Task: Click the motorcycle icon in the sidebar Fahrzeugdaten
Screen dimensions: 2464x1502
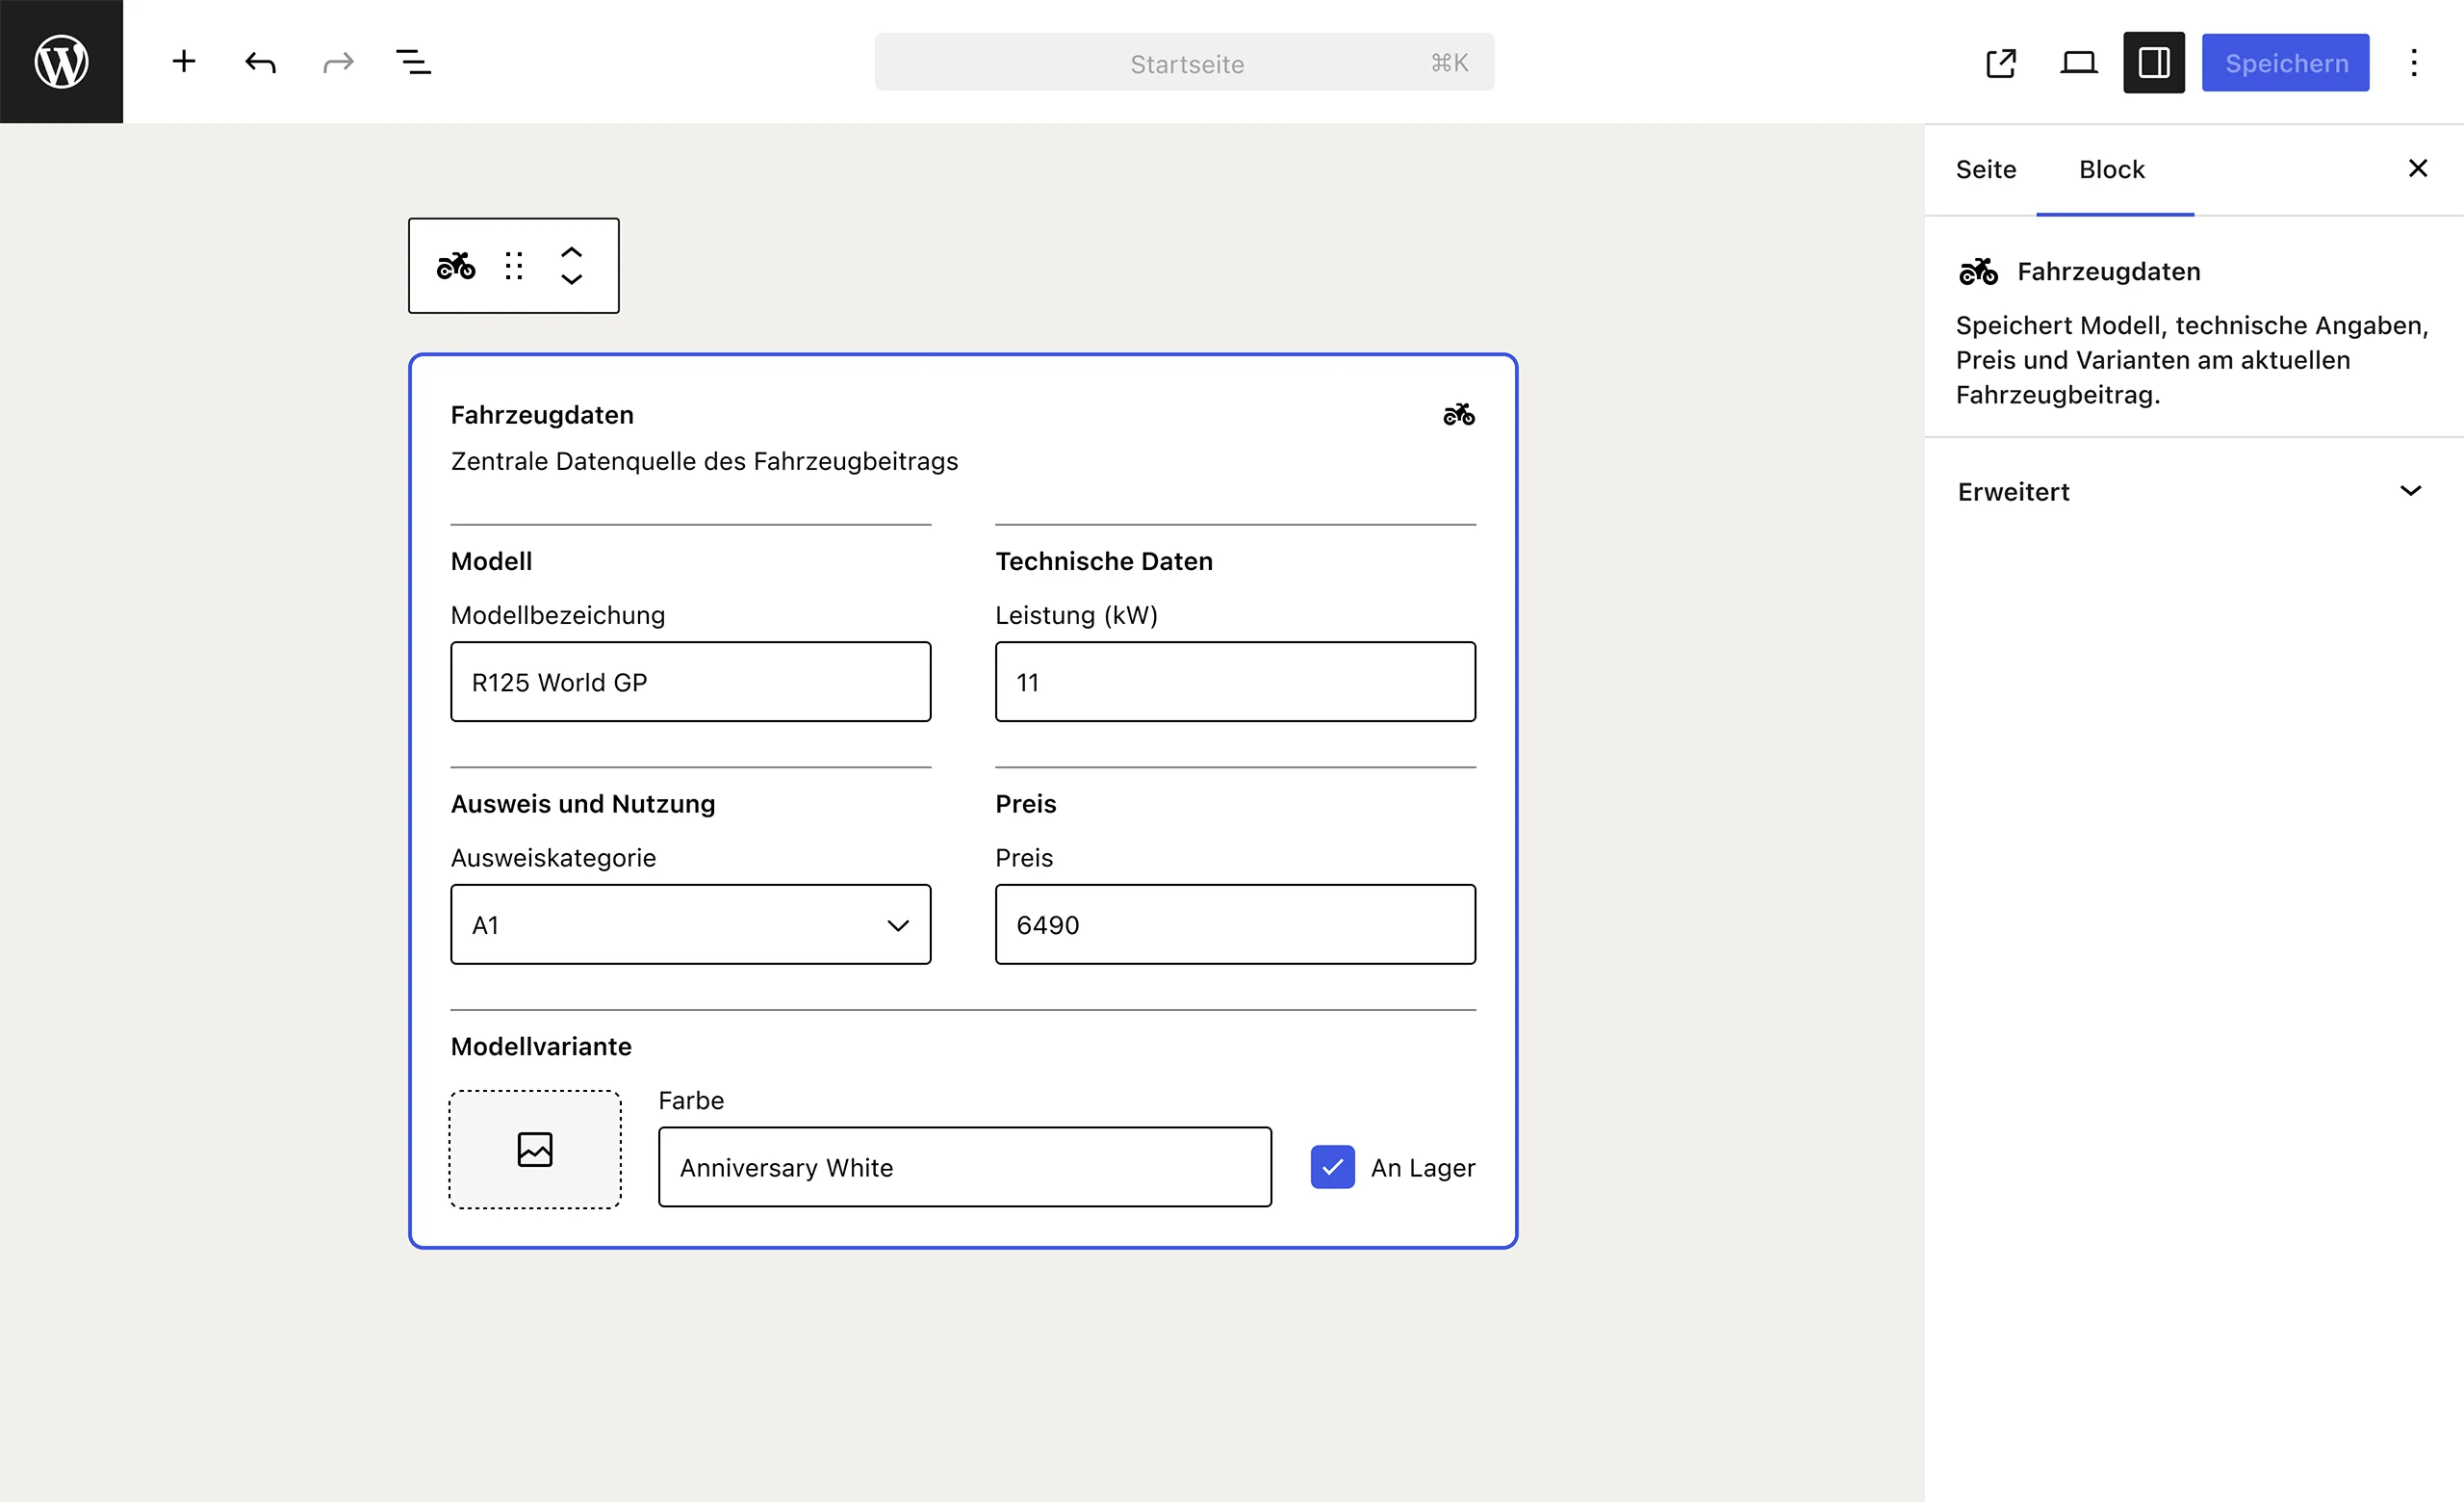Action: tap(1978, 271)
